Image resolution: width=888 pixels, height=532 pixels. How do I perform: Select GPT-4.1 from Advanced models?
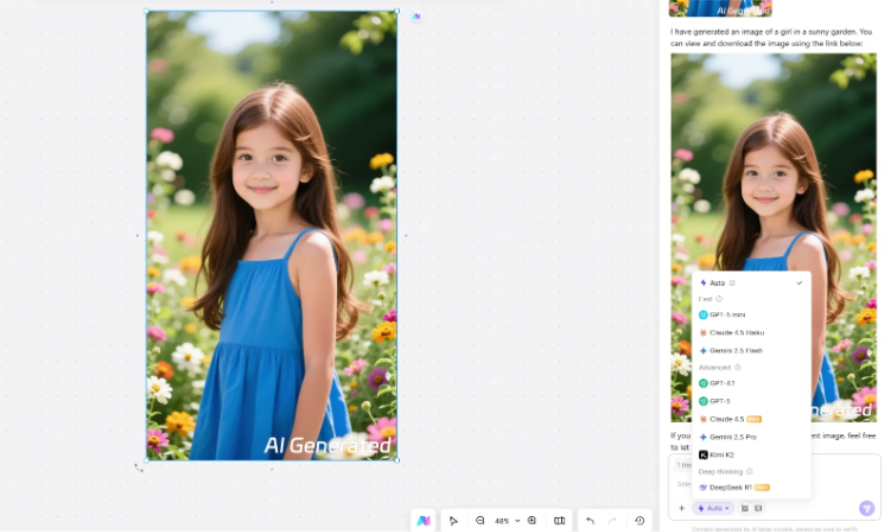click(751, 384)
